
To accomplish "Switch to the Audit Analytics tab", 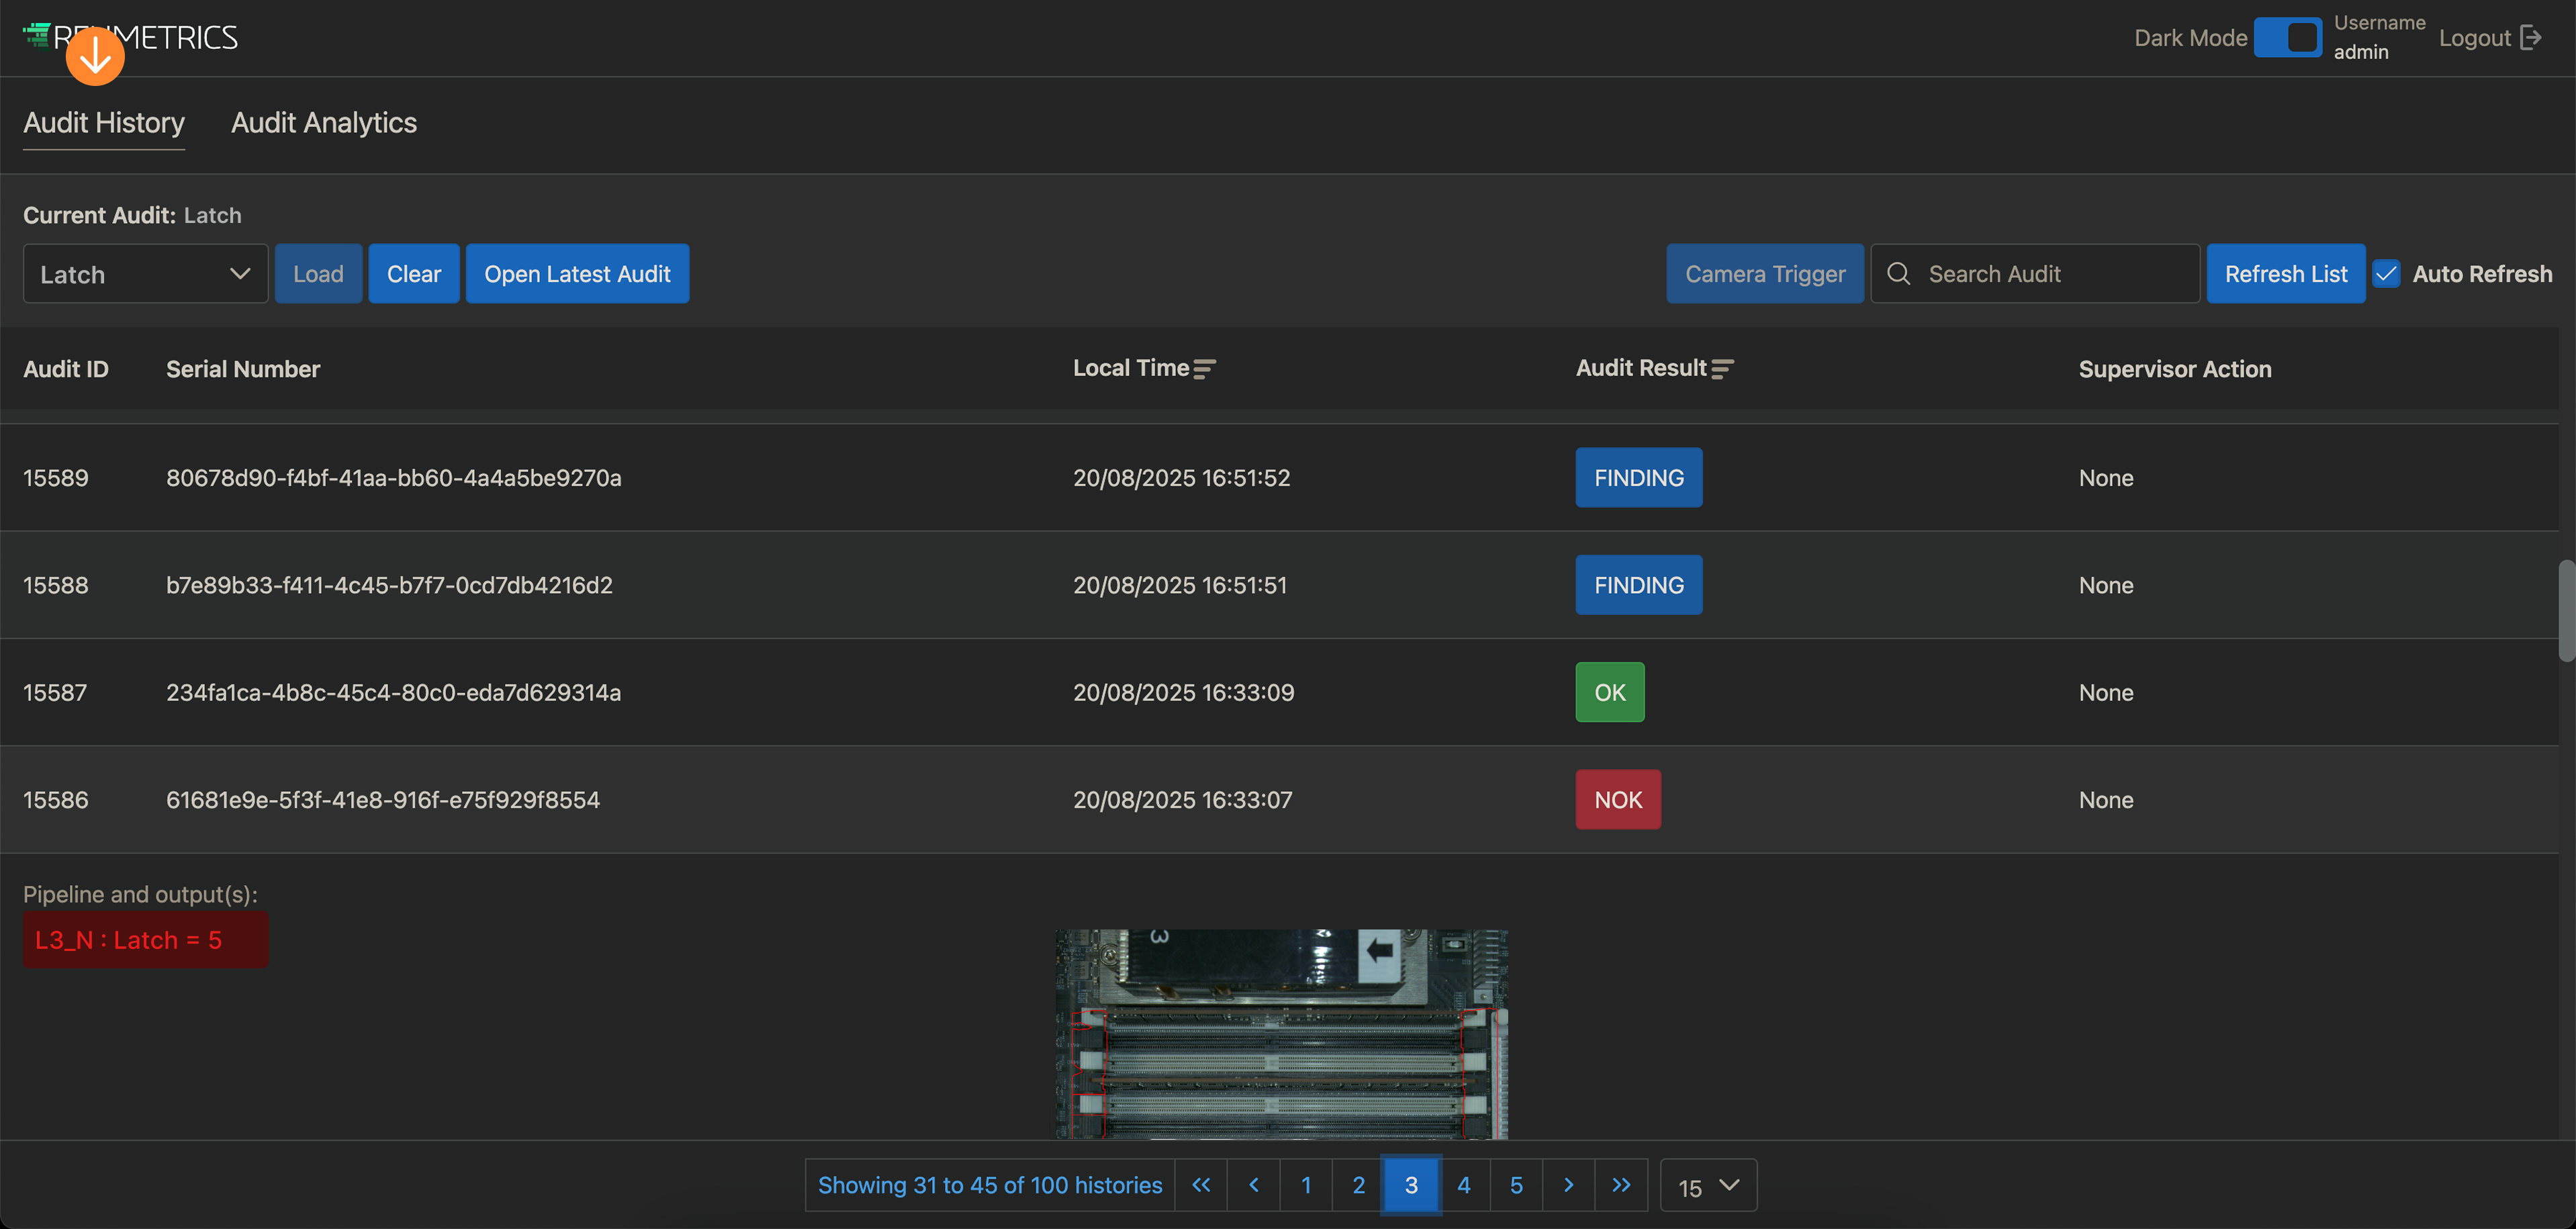I will coord(324,123).
